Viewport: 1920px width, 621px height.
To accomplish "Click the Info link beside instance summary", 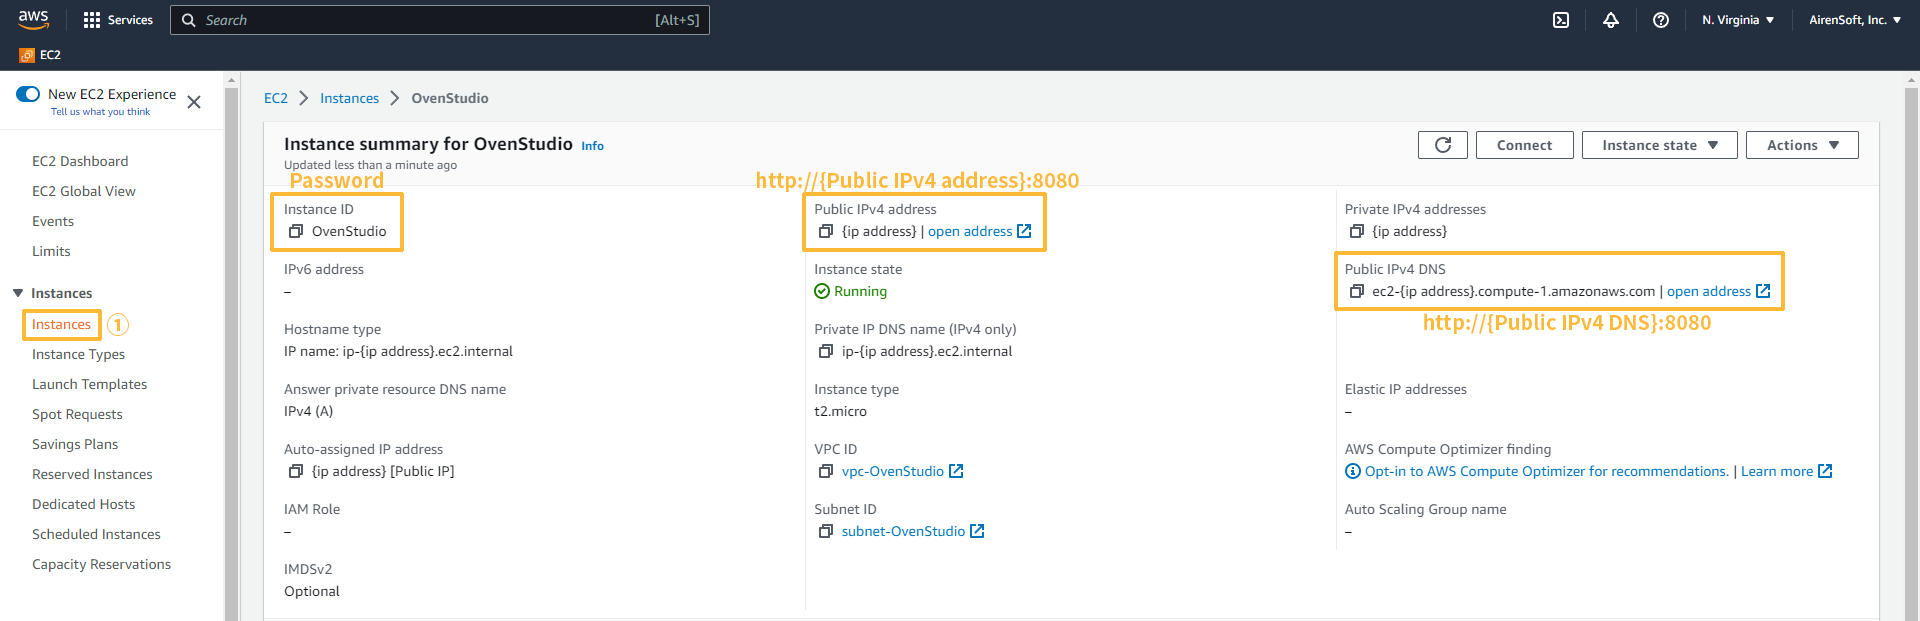I will coord(593,146).
